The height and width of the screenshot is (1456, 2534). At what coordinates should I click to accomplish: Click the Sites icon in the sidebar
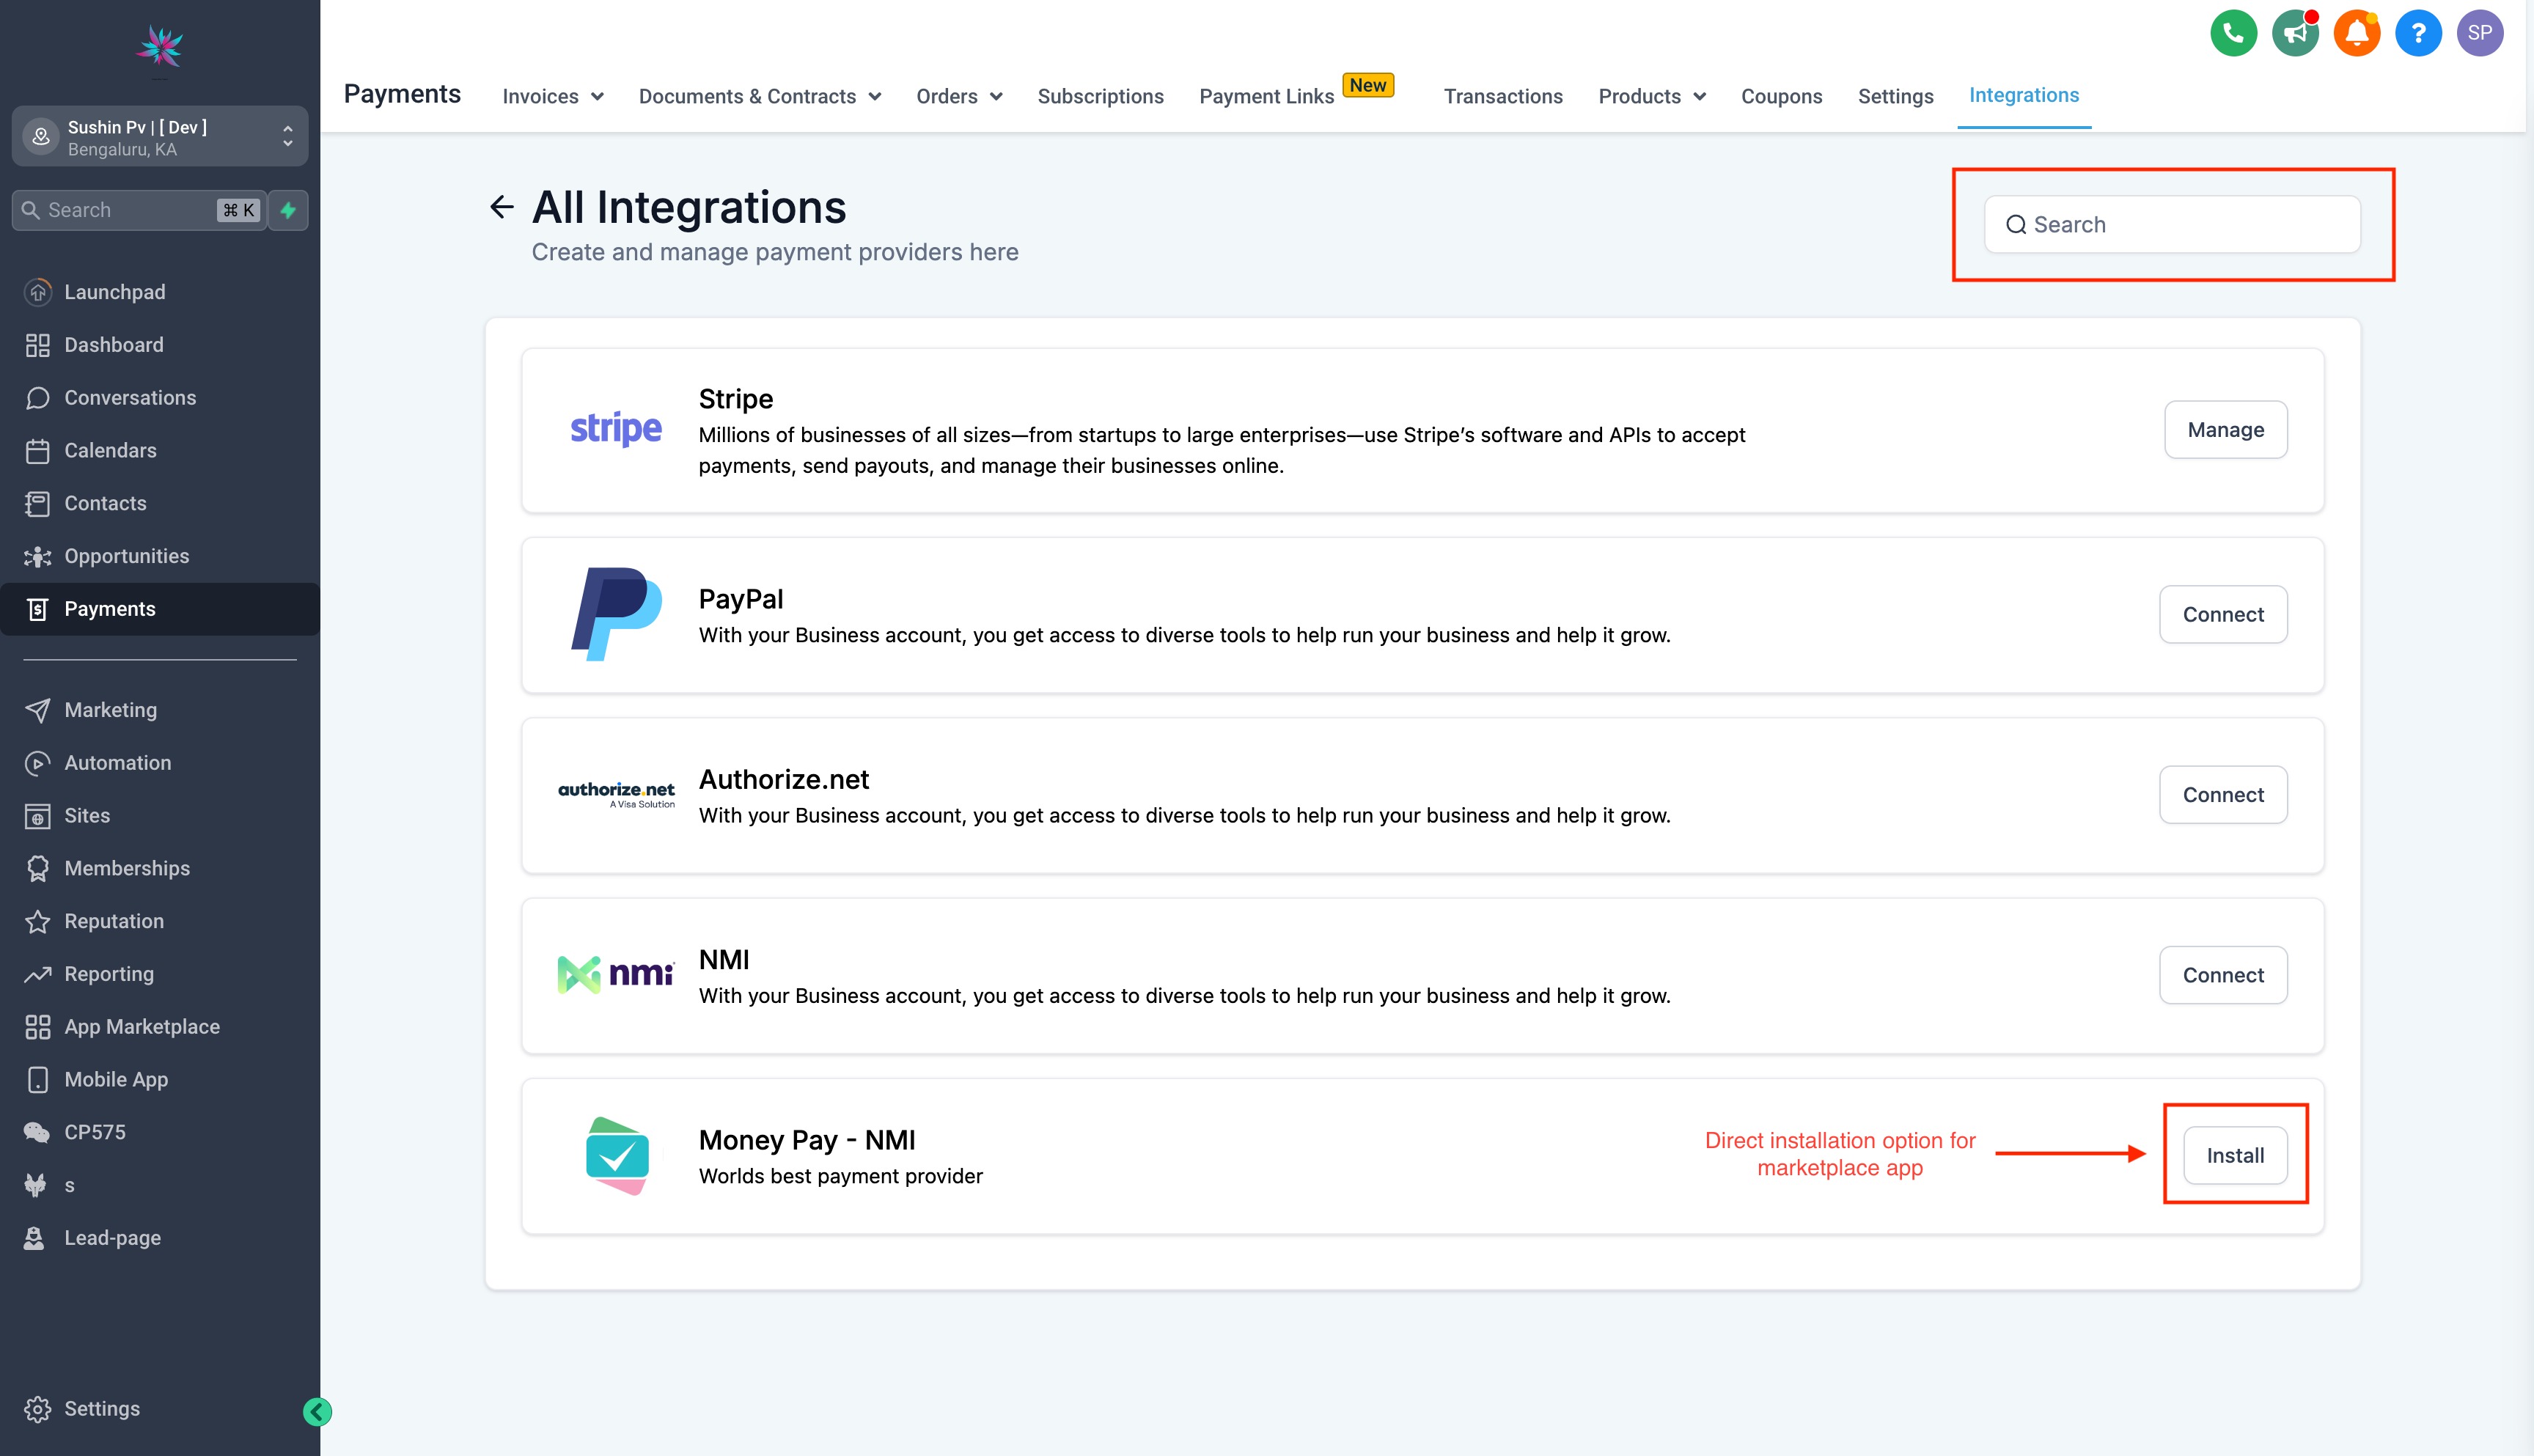[37, 816]
